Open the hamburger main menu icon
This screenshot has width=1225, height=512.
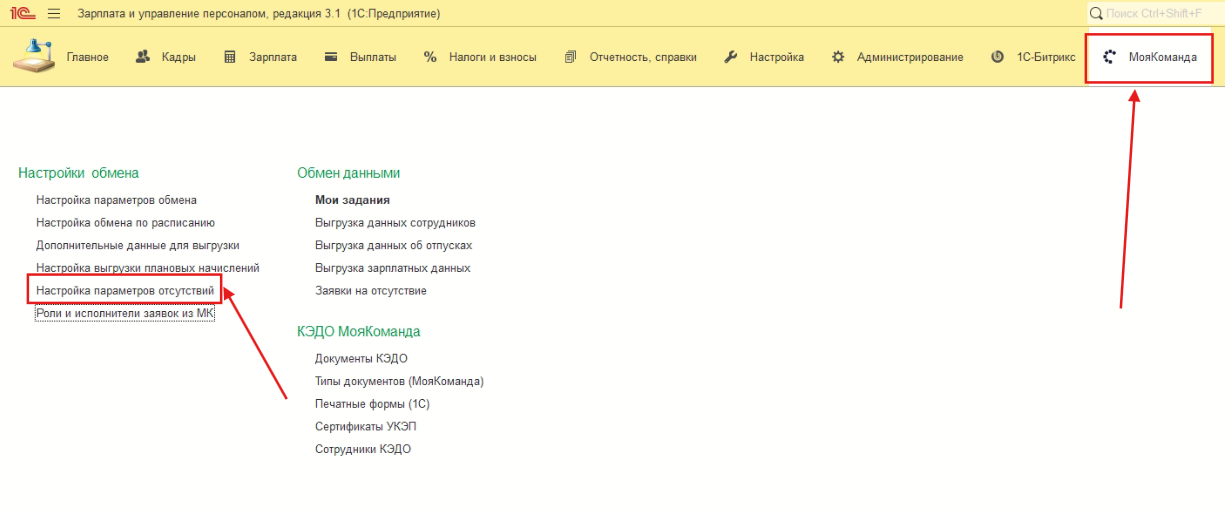[54, 14]
